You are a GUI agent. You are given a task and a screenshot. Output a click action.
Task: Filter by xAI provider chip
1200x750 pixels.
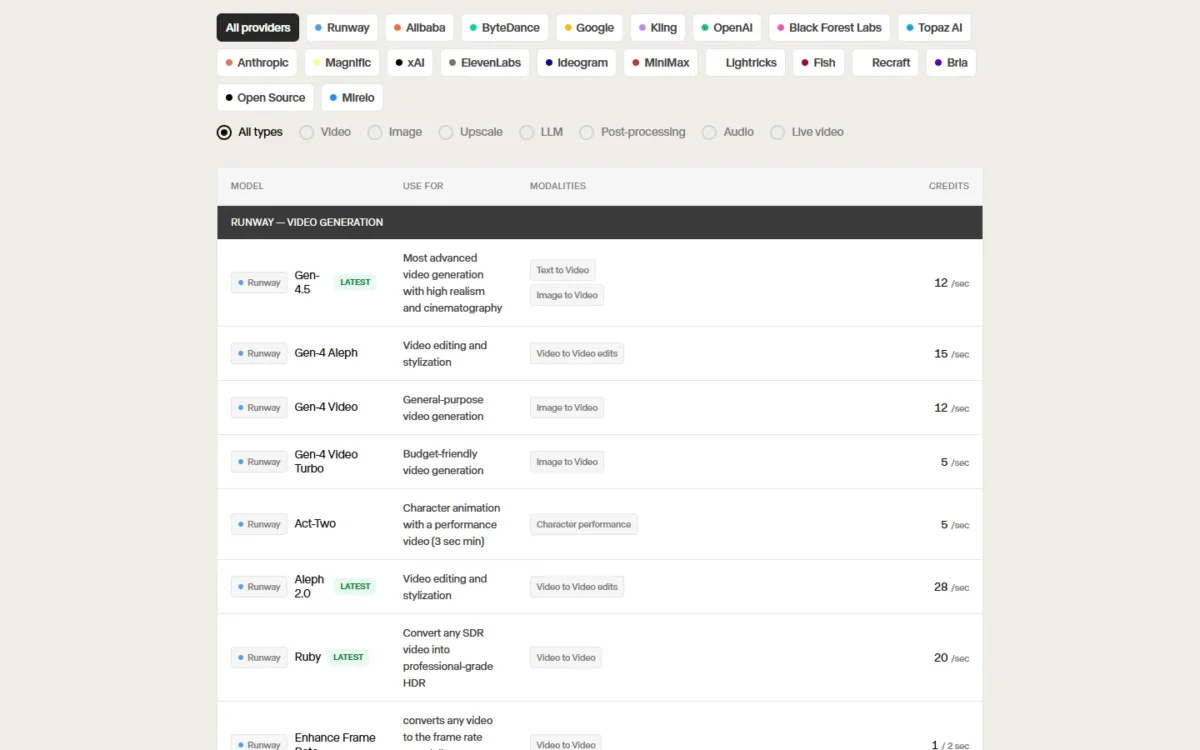coord(410,63)
